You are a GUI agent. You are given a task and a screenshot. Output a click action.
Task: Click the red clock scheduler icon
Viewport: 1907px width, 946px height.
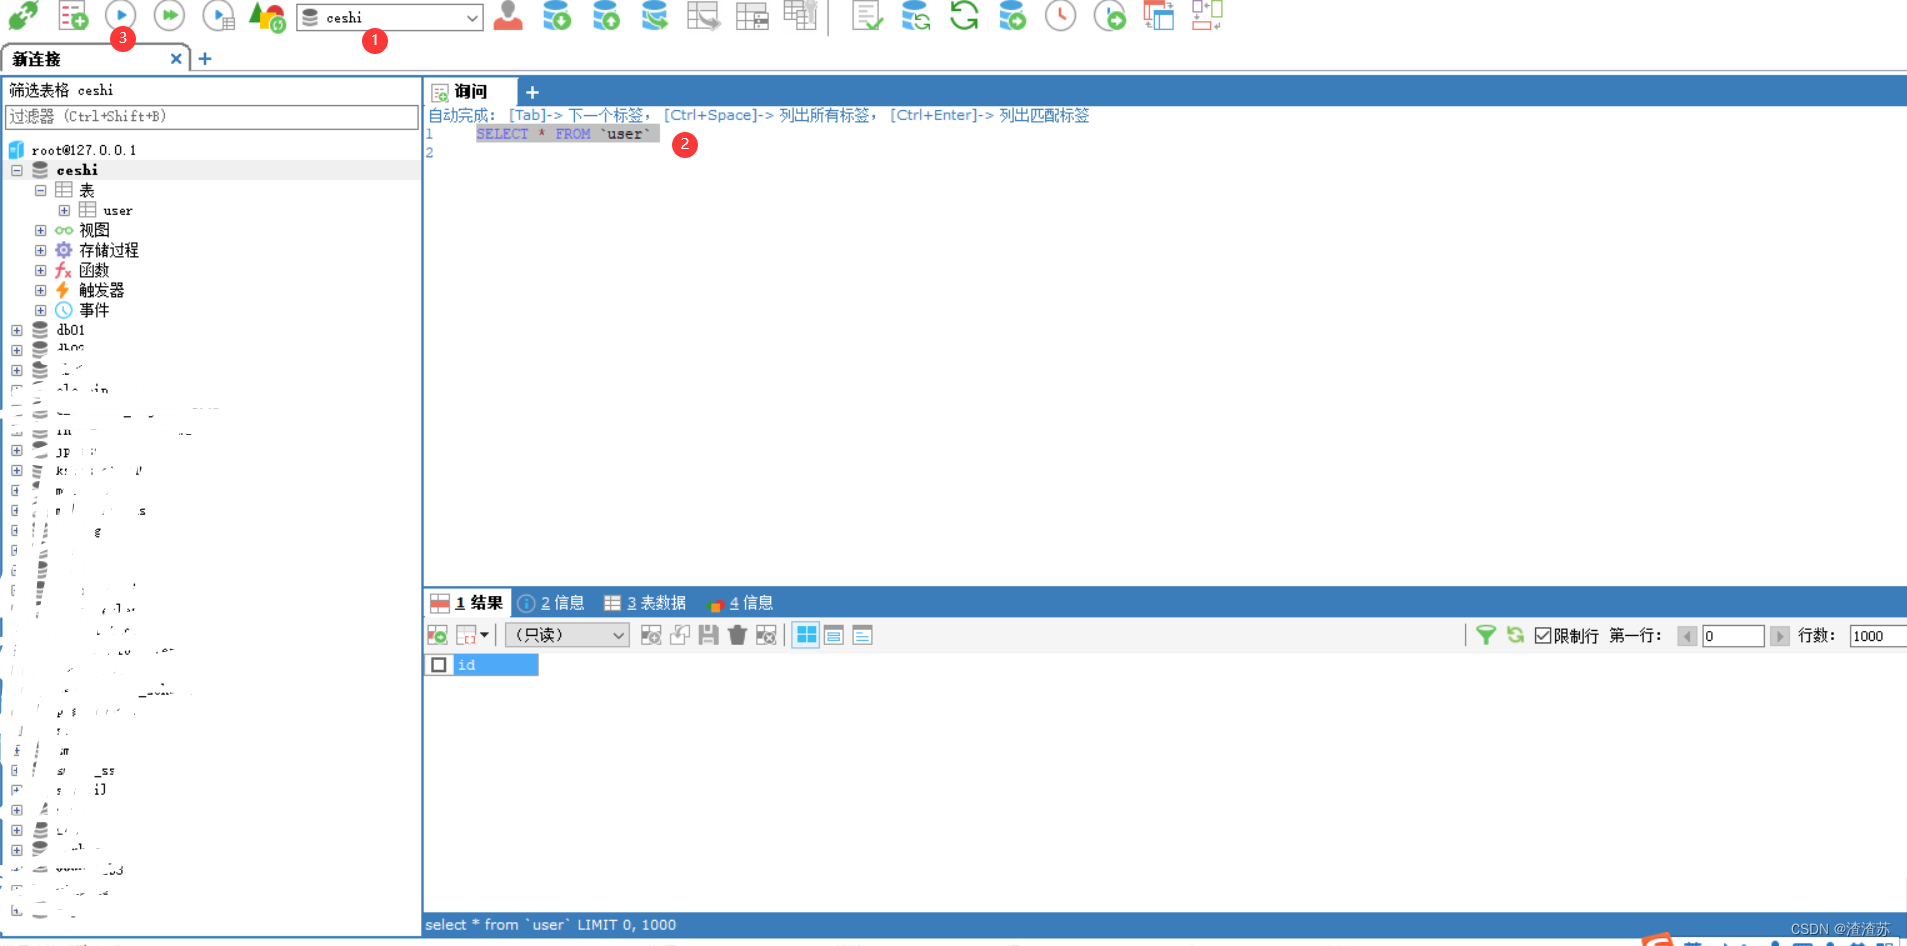click(1061, 15)
